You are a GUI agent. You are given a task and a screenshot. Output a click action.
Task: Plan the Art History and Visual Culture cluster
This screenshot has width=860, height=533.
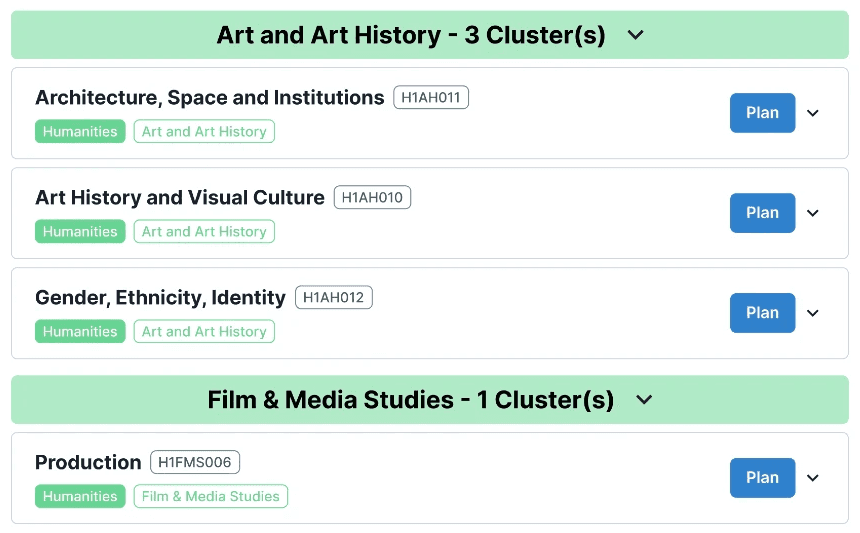pyautogui.click(x=762, y=213)
